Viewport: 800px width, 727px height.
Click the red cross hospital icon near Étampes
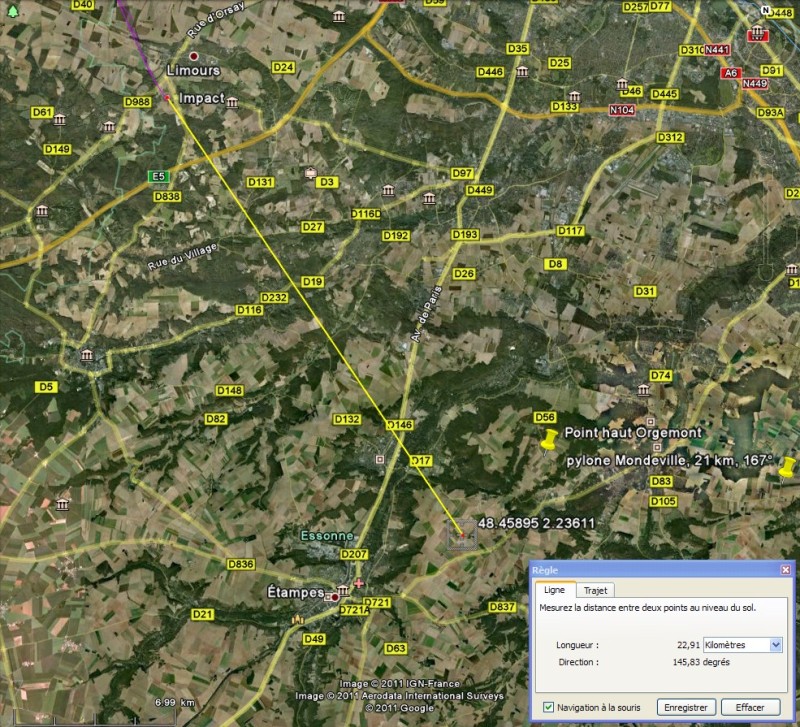click(359, 583)
